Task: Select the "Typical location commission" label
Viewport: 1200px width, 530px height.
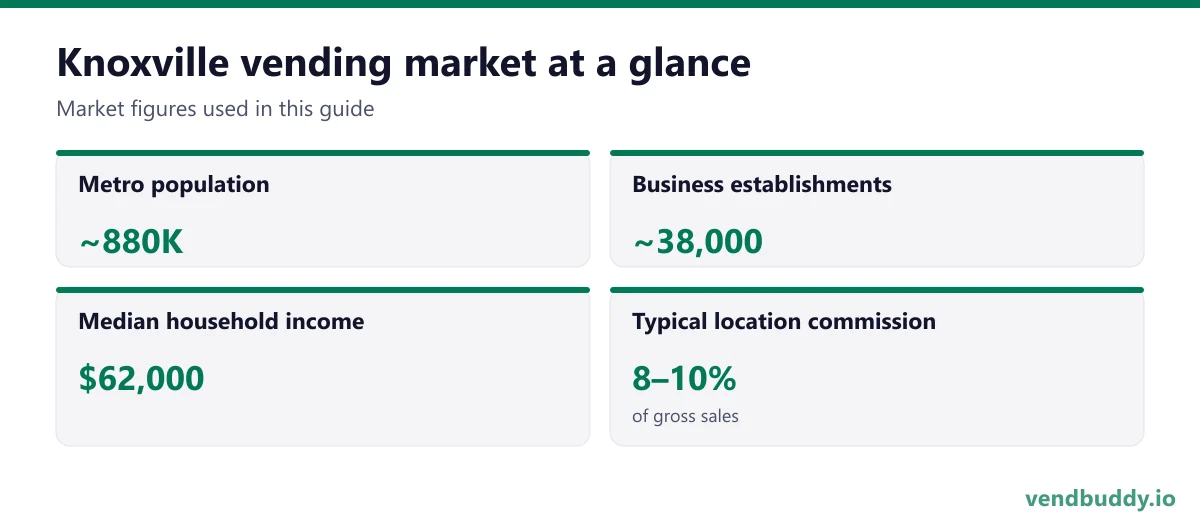Action: [x=784, y=321]
